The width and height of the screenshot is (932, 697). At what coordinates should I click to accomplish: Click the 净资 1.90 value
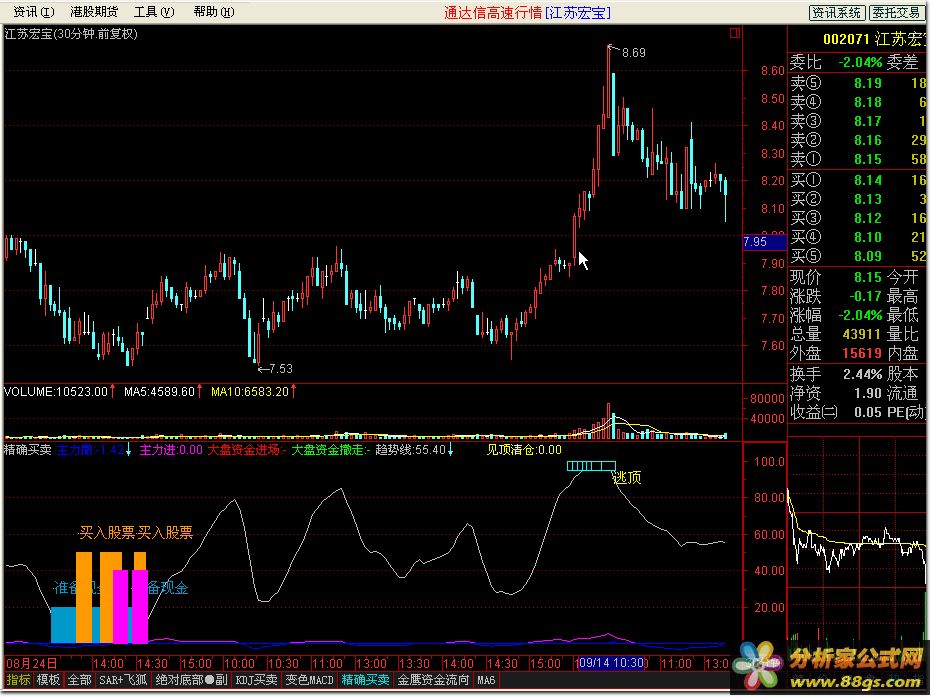click(867, 393)
